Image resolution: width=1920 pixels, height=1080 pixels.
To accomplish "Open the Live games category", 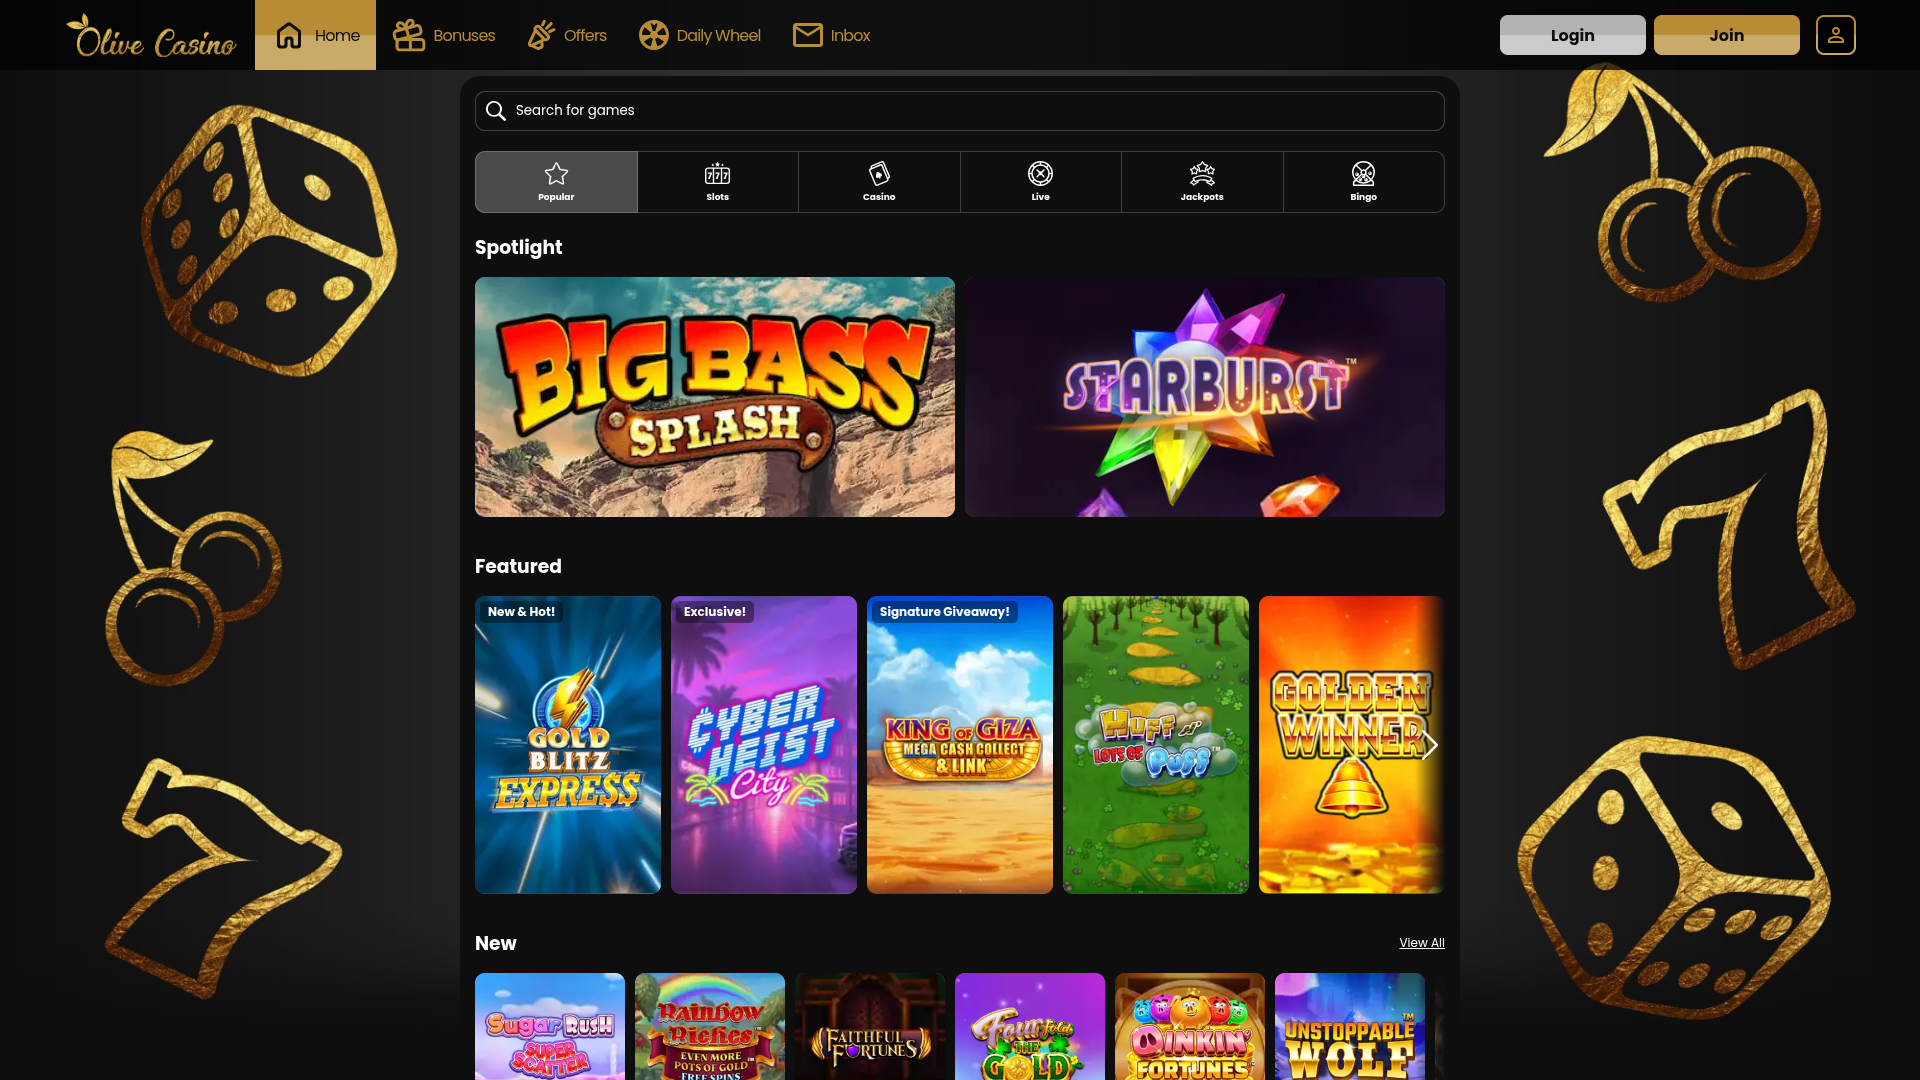I will click(1040, 181).
